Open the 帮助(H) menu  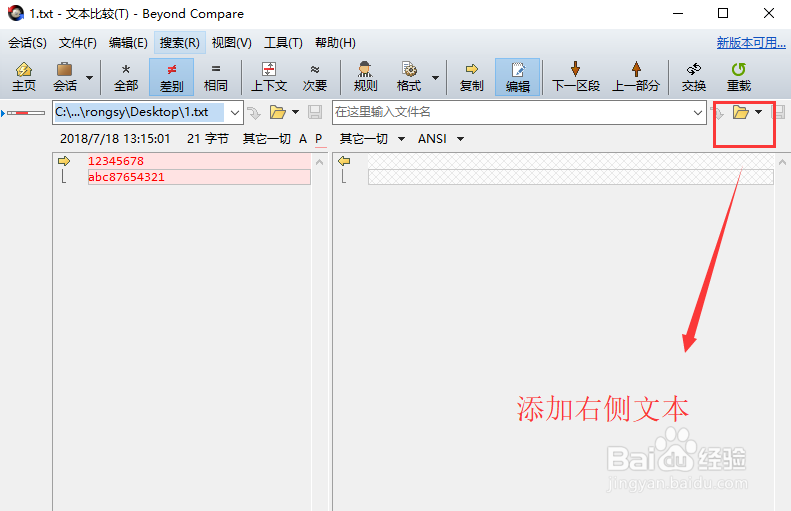(x=335, y=43)
